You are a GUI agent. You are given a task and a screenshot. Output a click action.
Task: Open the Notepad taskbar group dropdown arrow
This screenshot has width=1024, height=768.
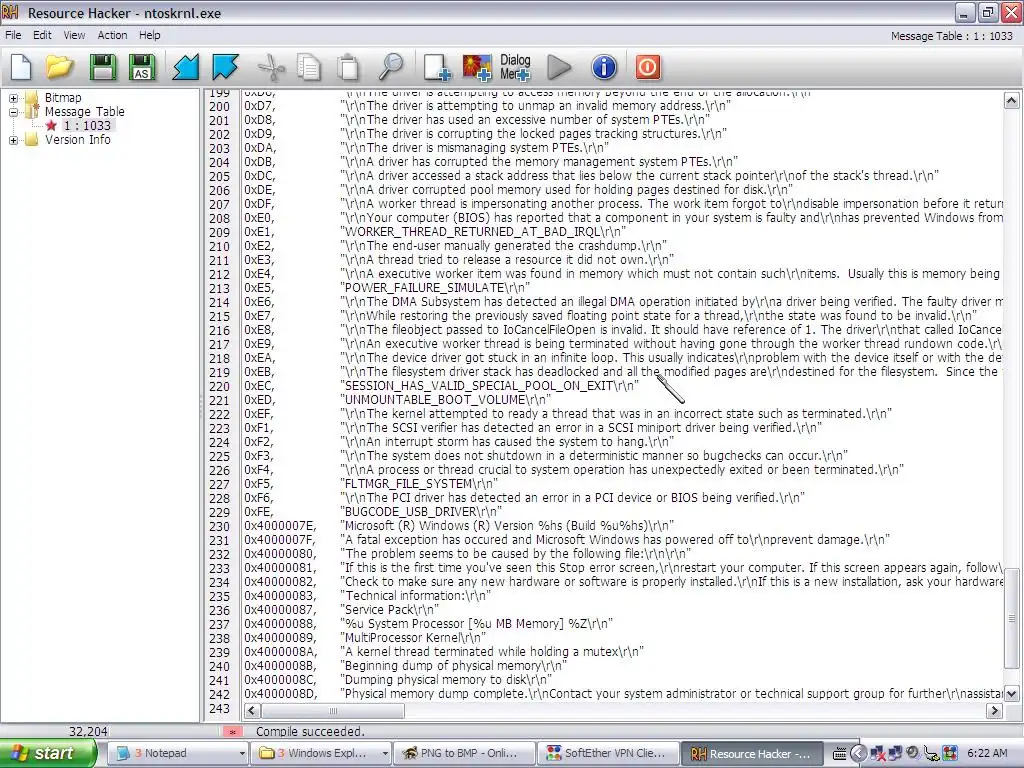coord(242,753)
